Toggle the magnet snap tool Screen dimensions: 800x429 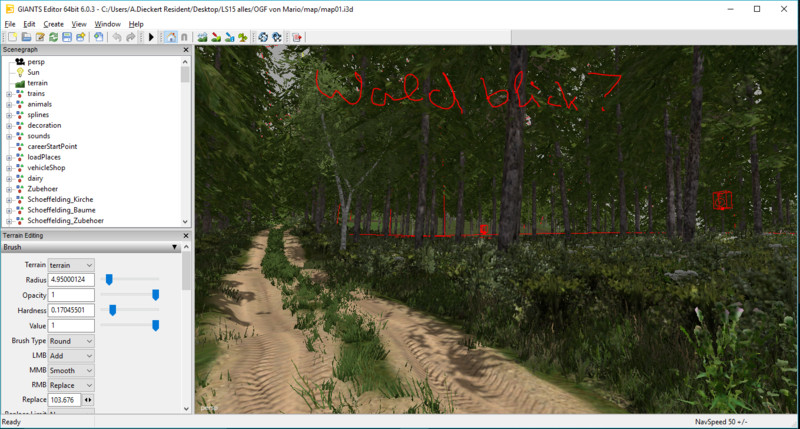pos(184,37)
